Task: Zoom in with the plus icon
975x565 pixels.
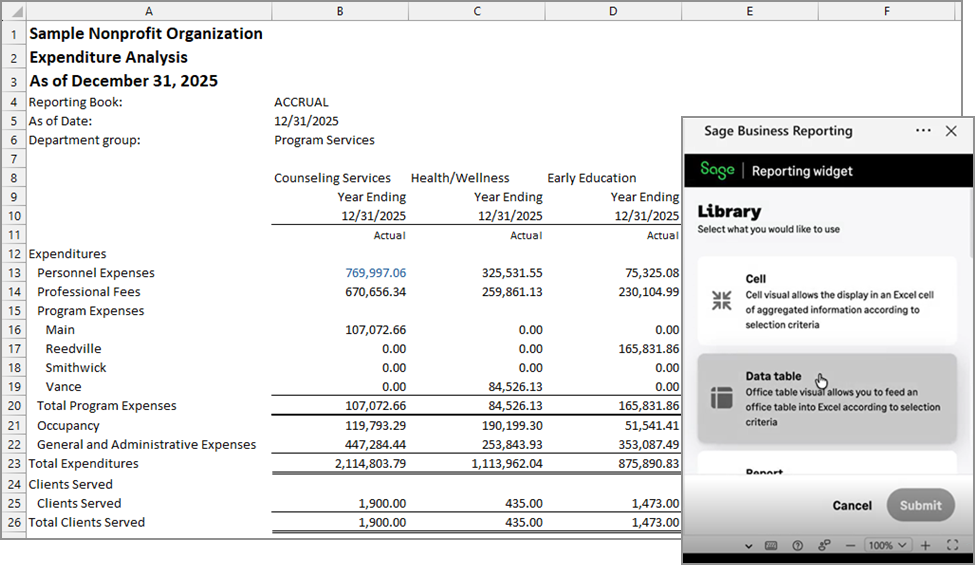Action: (x=925, y=545)
